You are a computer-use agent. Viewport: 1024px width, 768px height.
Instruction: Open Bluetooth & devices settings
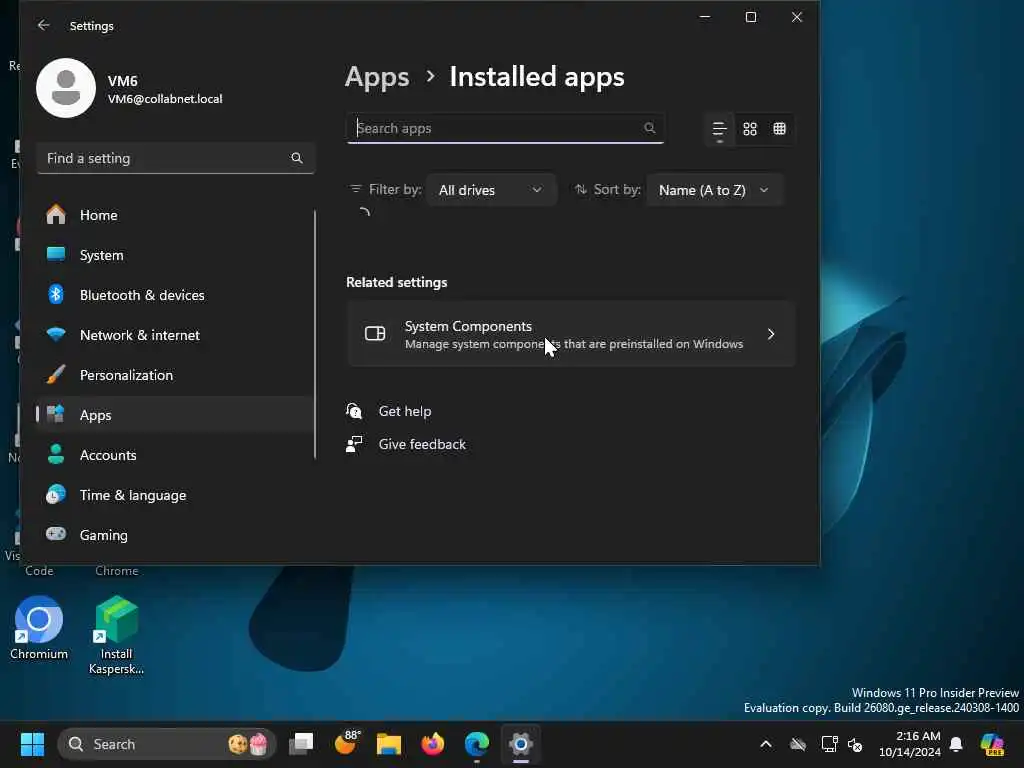[174, 295]
